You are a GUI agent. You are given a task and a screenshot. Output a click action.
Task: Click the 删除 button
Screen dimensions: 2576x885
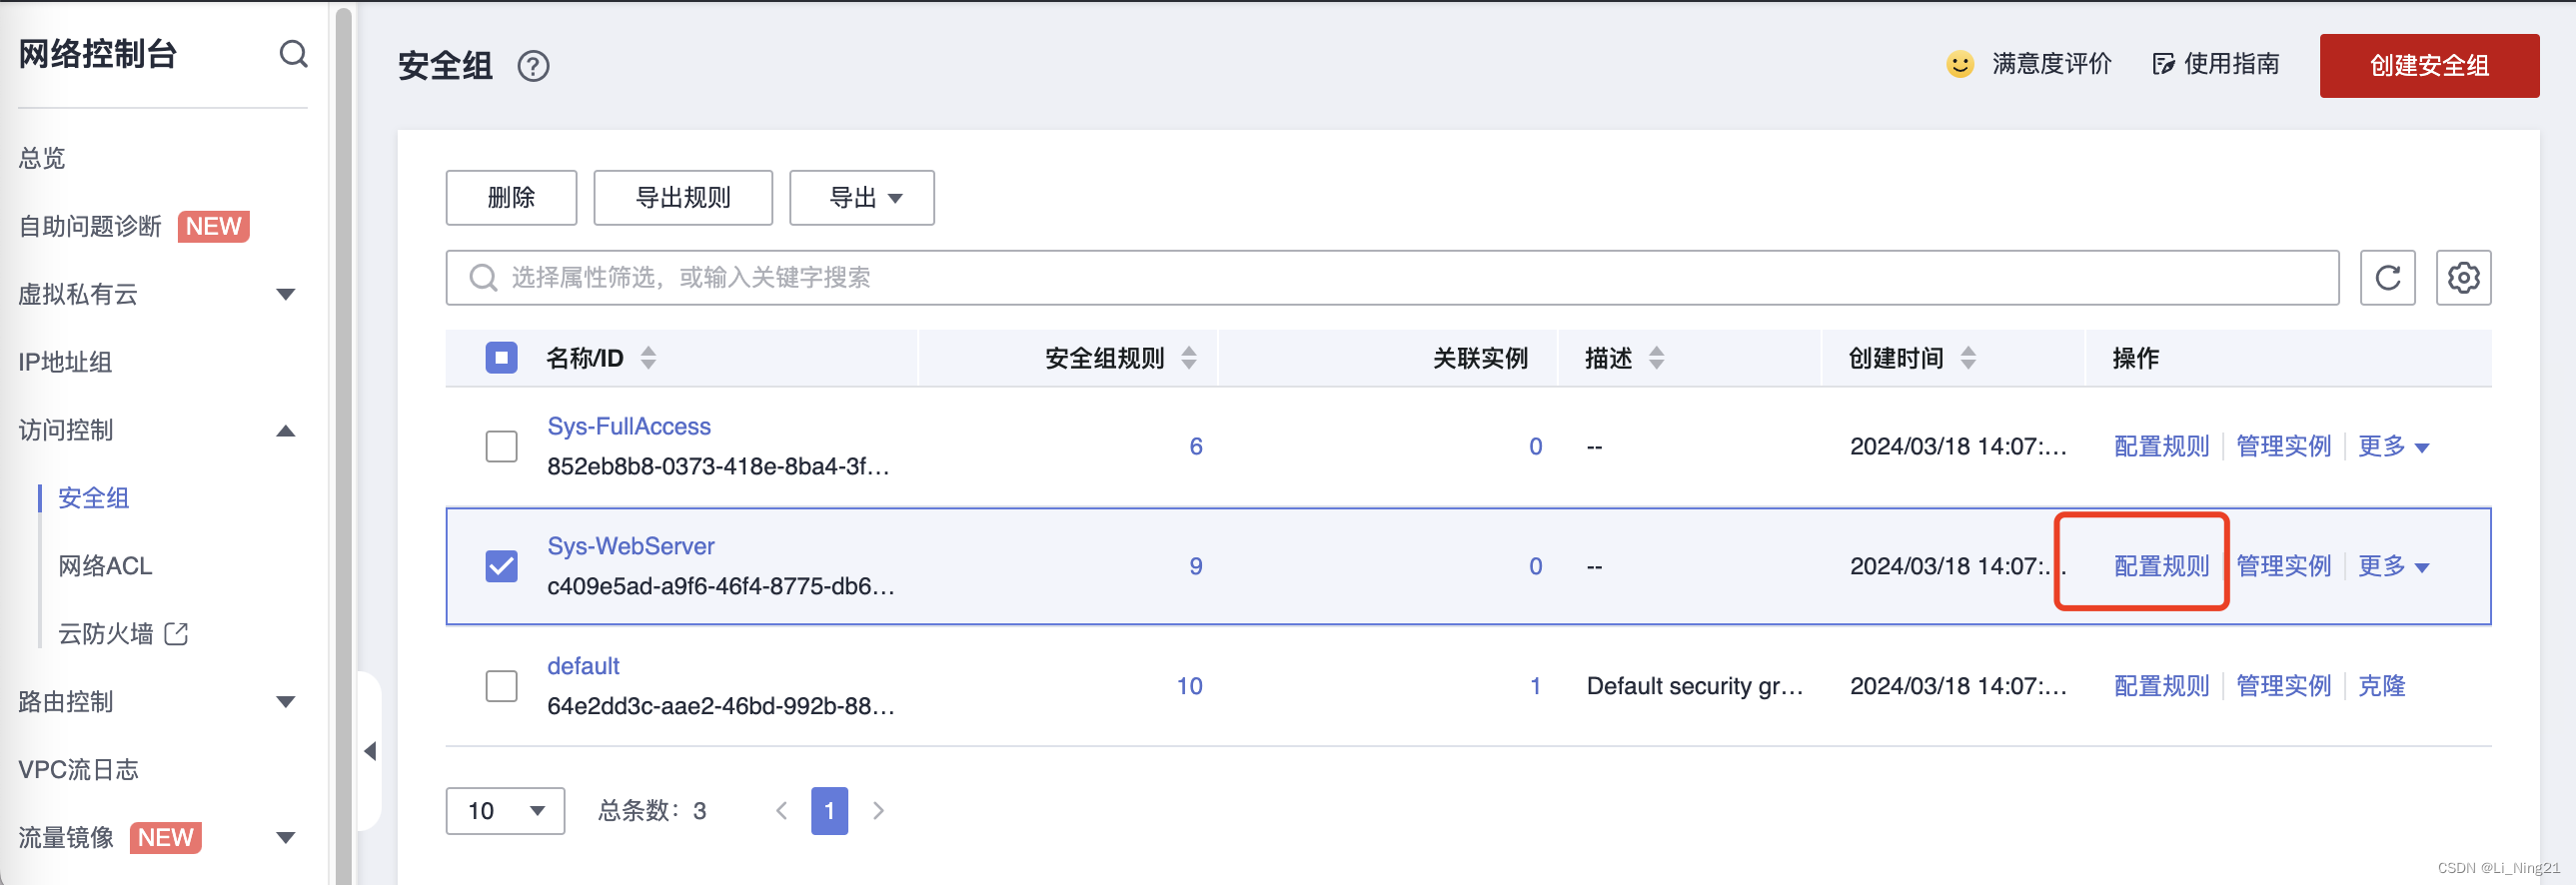[x=511, y=197]
